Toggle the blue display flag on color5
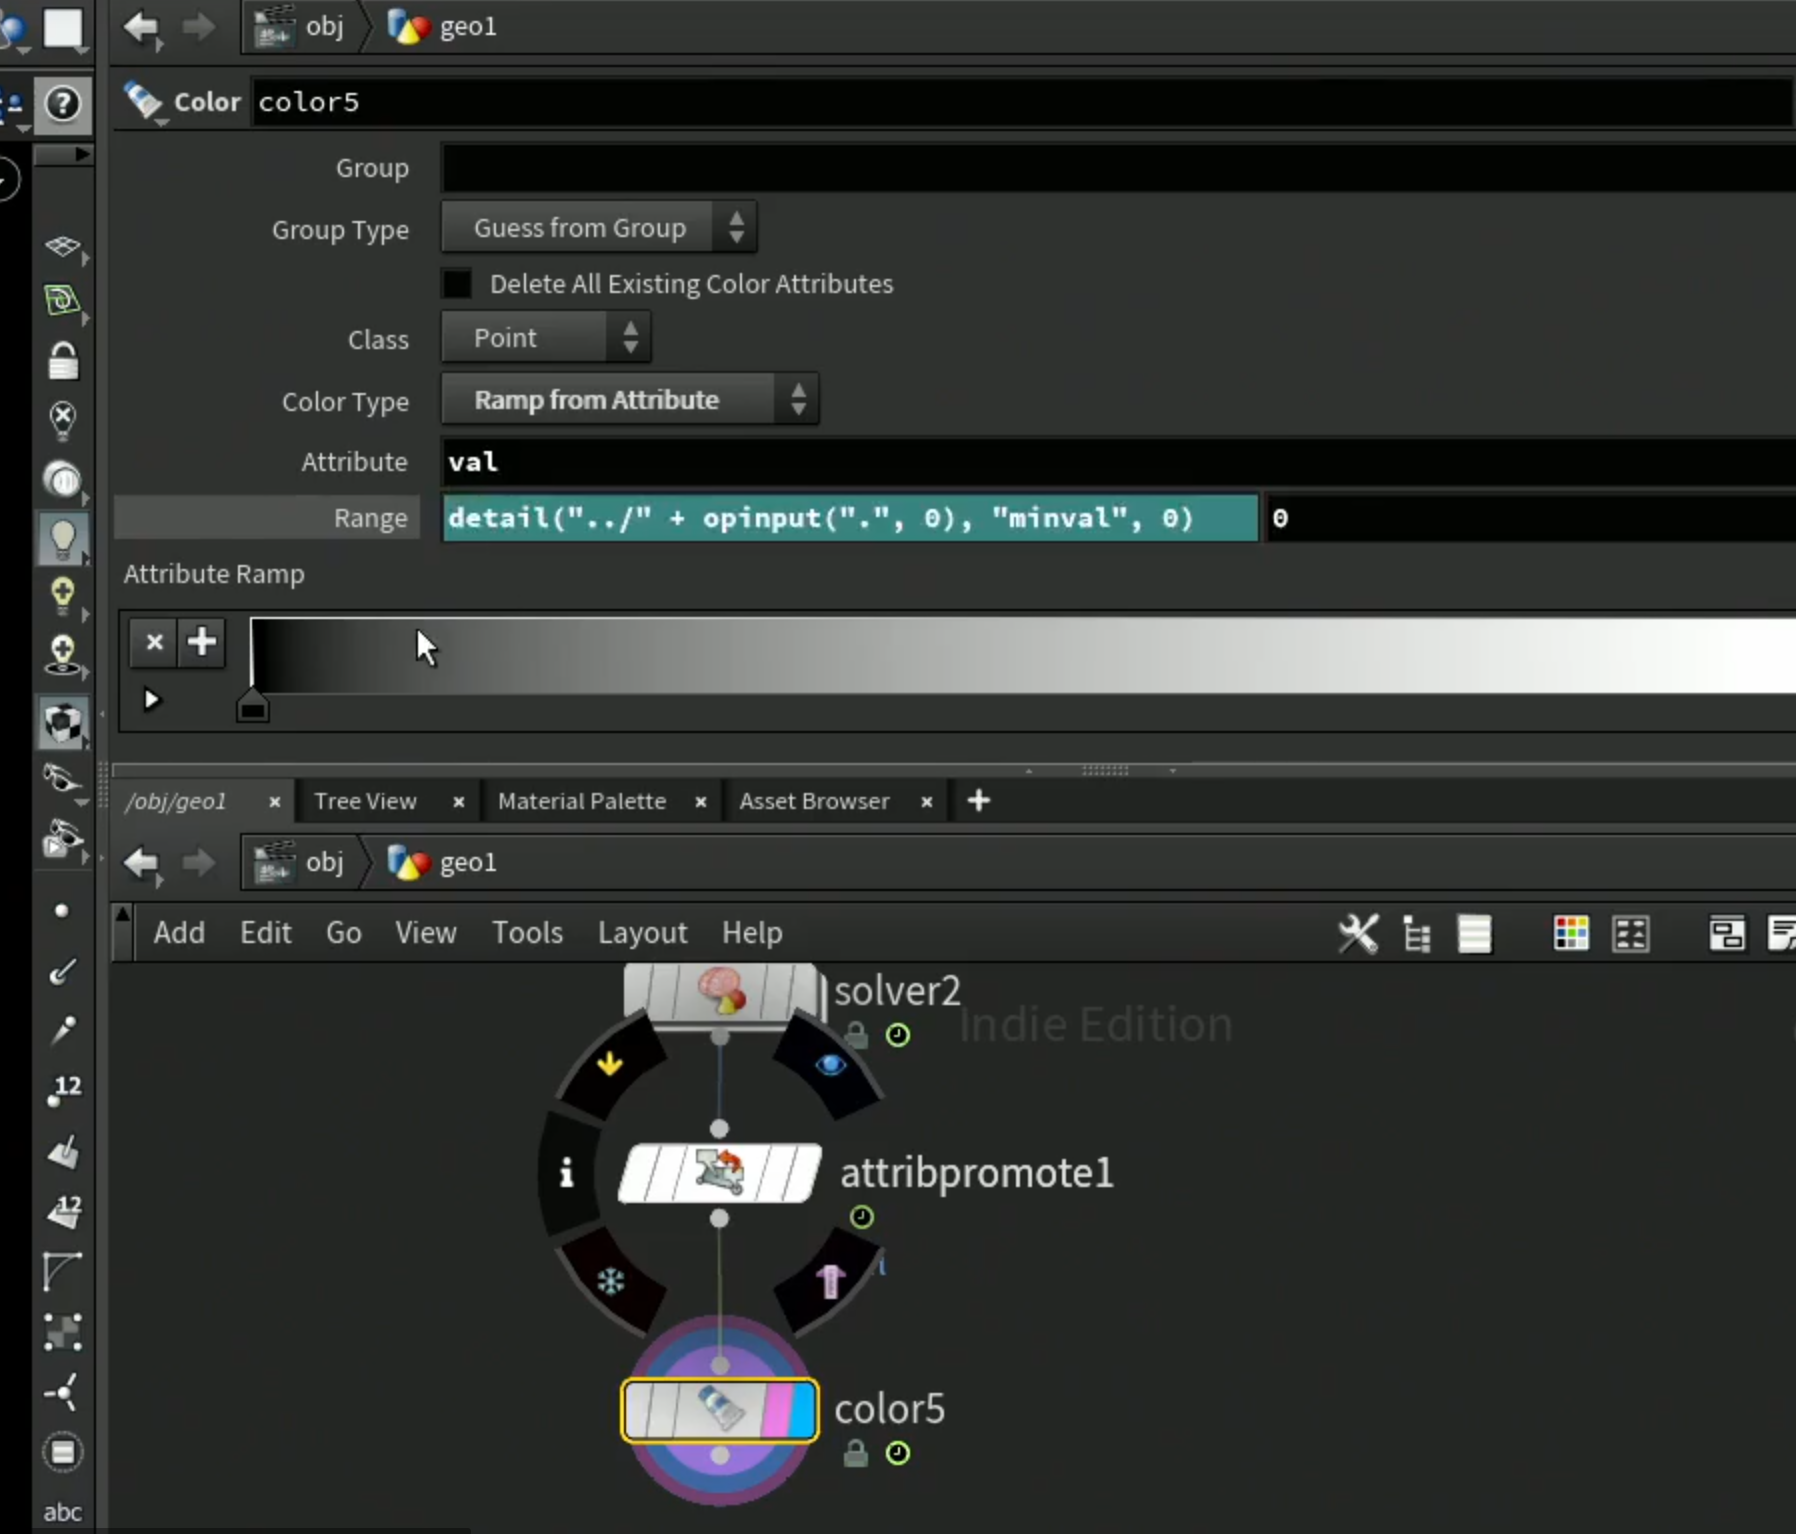The height and width of the screenshot is (1534, 1796). (x=802, y=1410)
